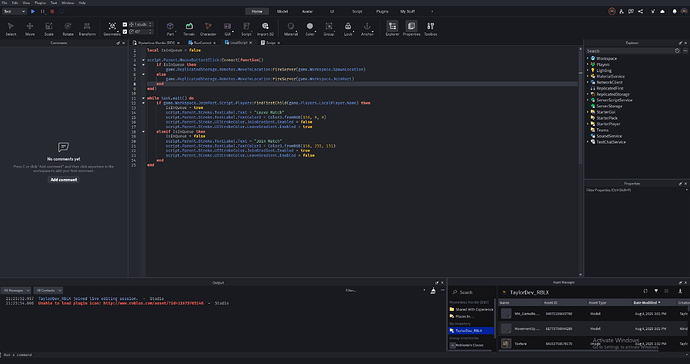Screen dimensions: 690x364
Task: Toggle the Properties panel button
Action: tap(411, 29)
